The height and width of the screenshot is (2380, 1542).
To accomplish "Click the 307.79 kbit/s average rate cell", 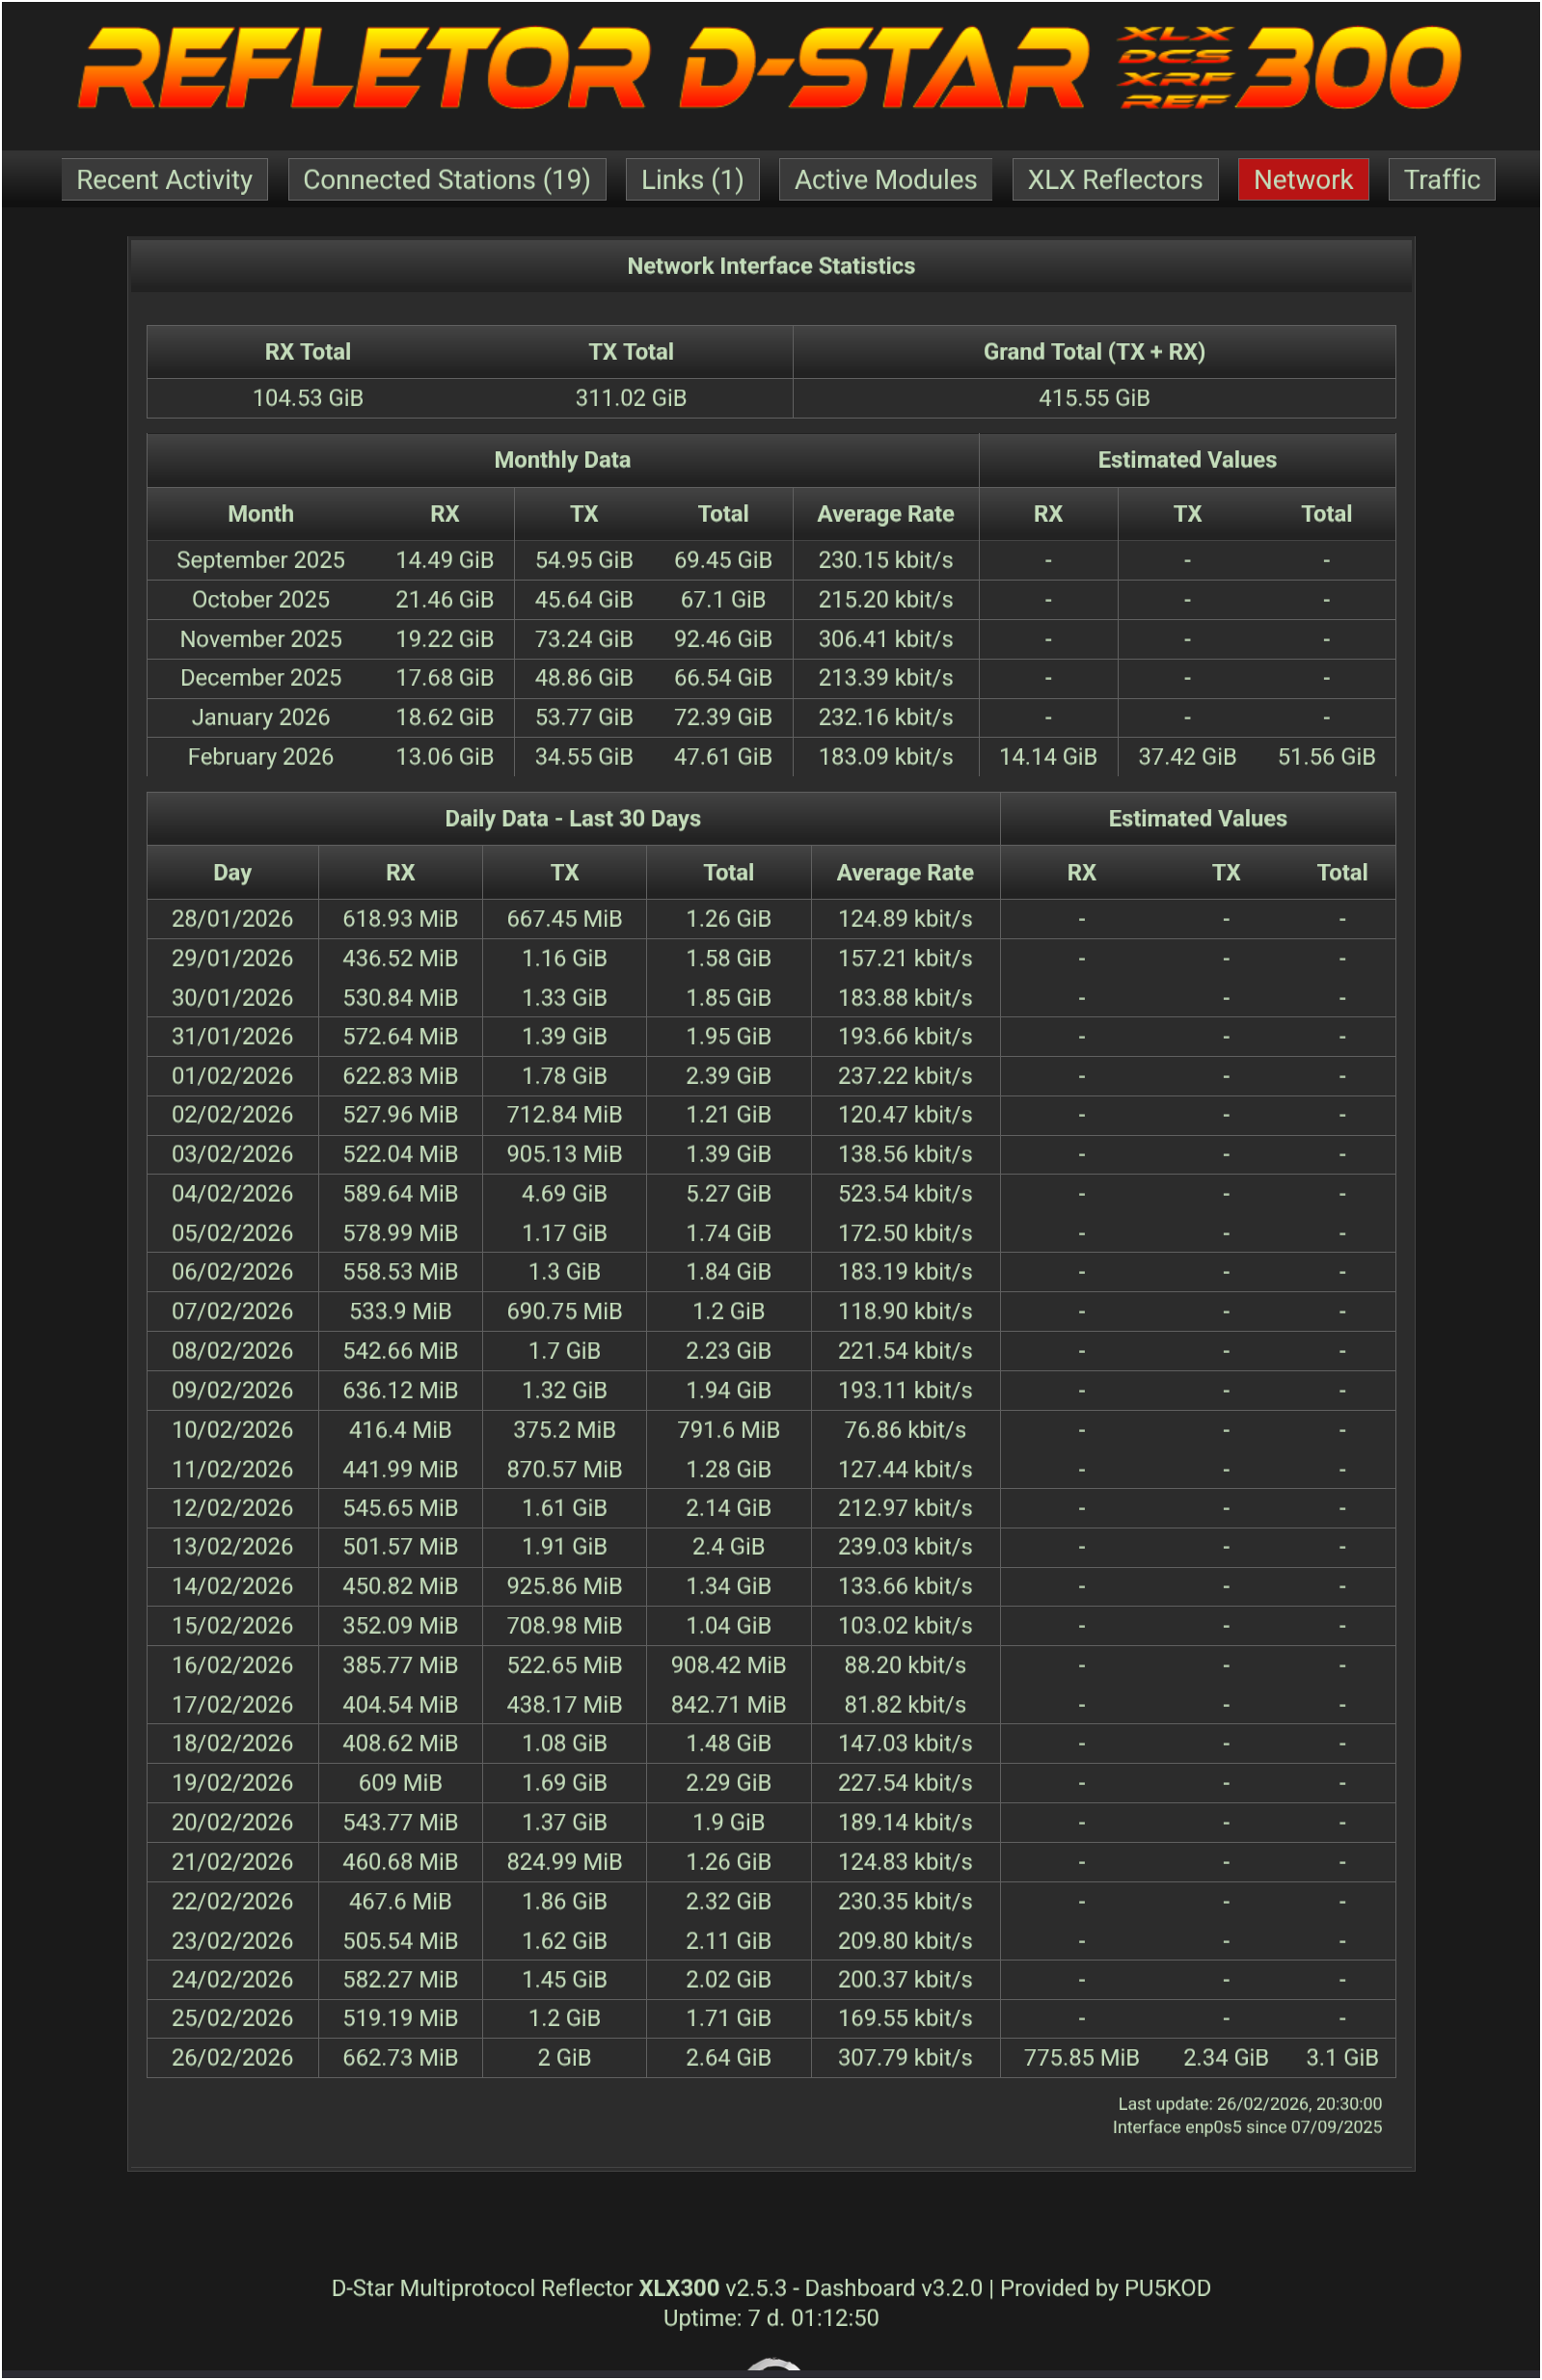I will (904, 2058).
